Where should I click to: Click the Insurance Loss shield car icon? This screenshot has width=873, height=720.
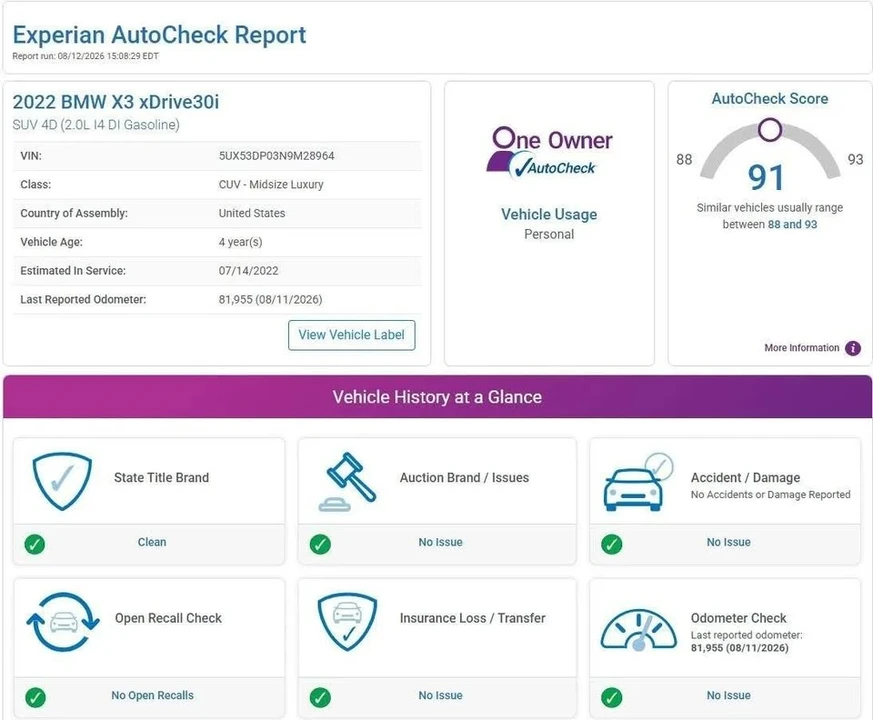click(x=347, y=621)
